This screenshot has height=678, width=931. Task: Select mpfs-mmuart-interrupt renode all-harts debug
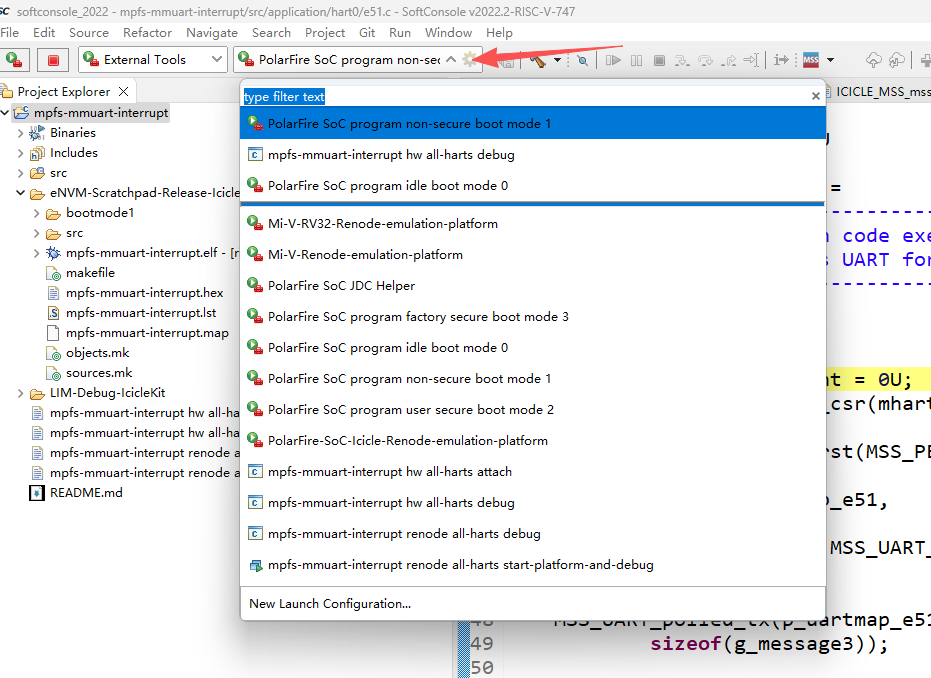click(x=533, y=533)
